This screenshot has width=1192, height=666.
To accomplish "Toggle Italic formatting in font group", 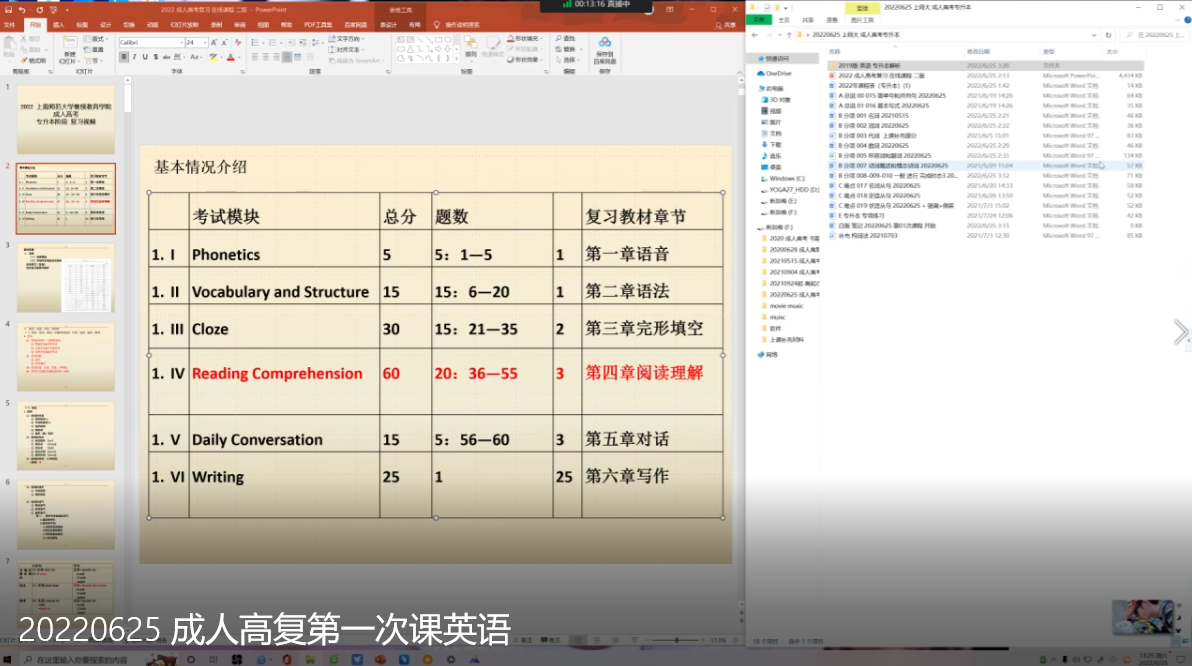I will [134, 57].
